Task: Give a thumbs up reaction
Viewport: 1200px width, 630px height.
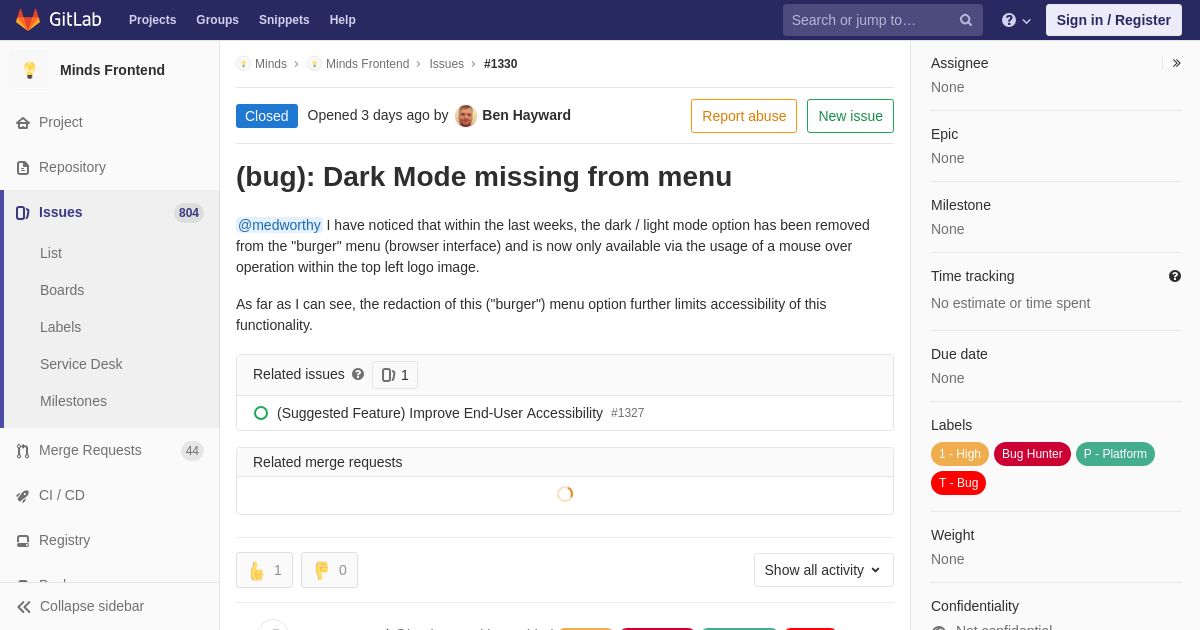Action: 264,570
